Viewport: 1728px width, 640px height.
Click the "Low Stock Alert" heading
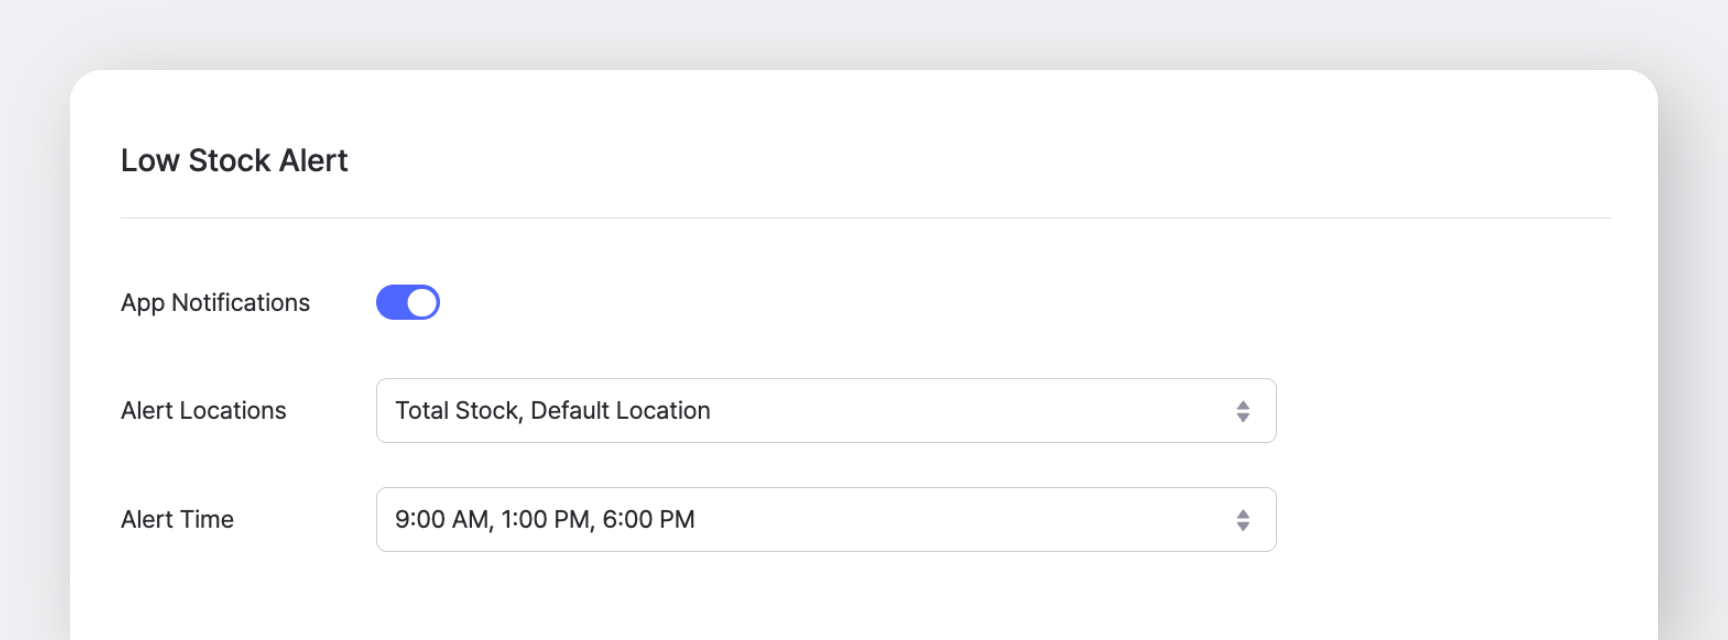point(234,160)
